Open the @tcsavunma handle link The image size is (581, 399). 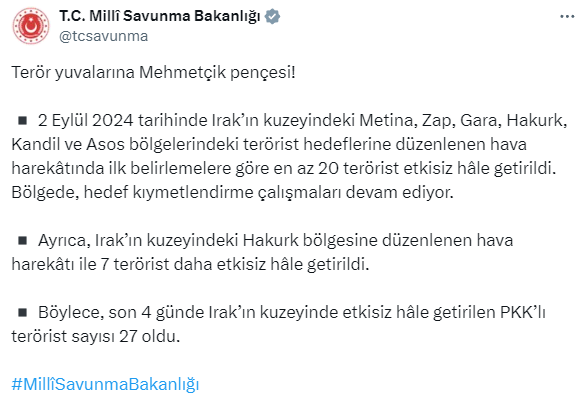click(x=103, y=36)
